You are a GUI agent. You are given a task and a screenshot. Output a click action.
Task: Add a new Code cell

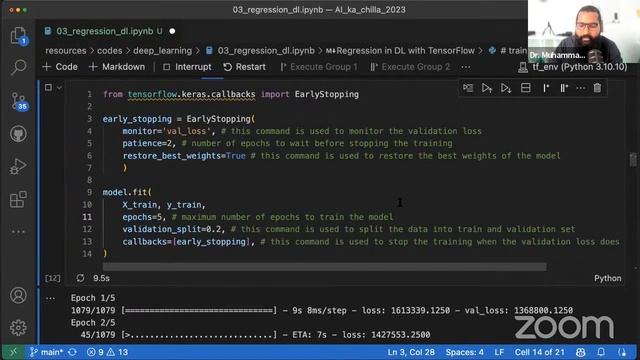point(60,67)
